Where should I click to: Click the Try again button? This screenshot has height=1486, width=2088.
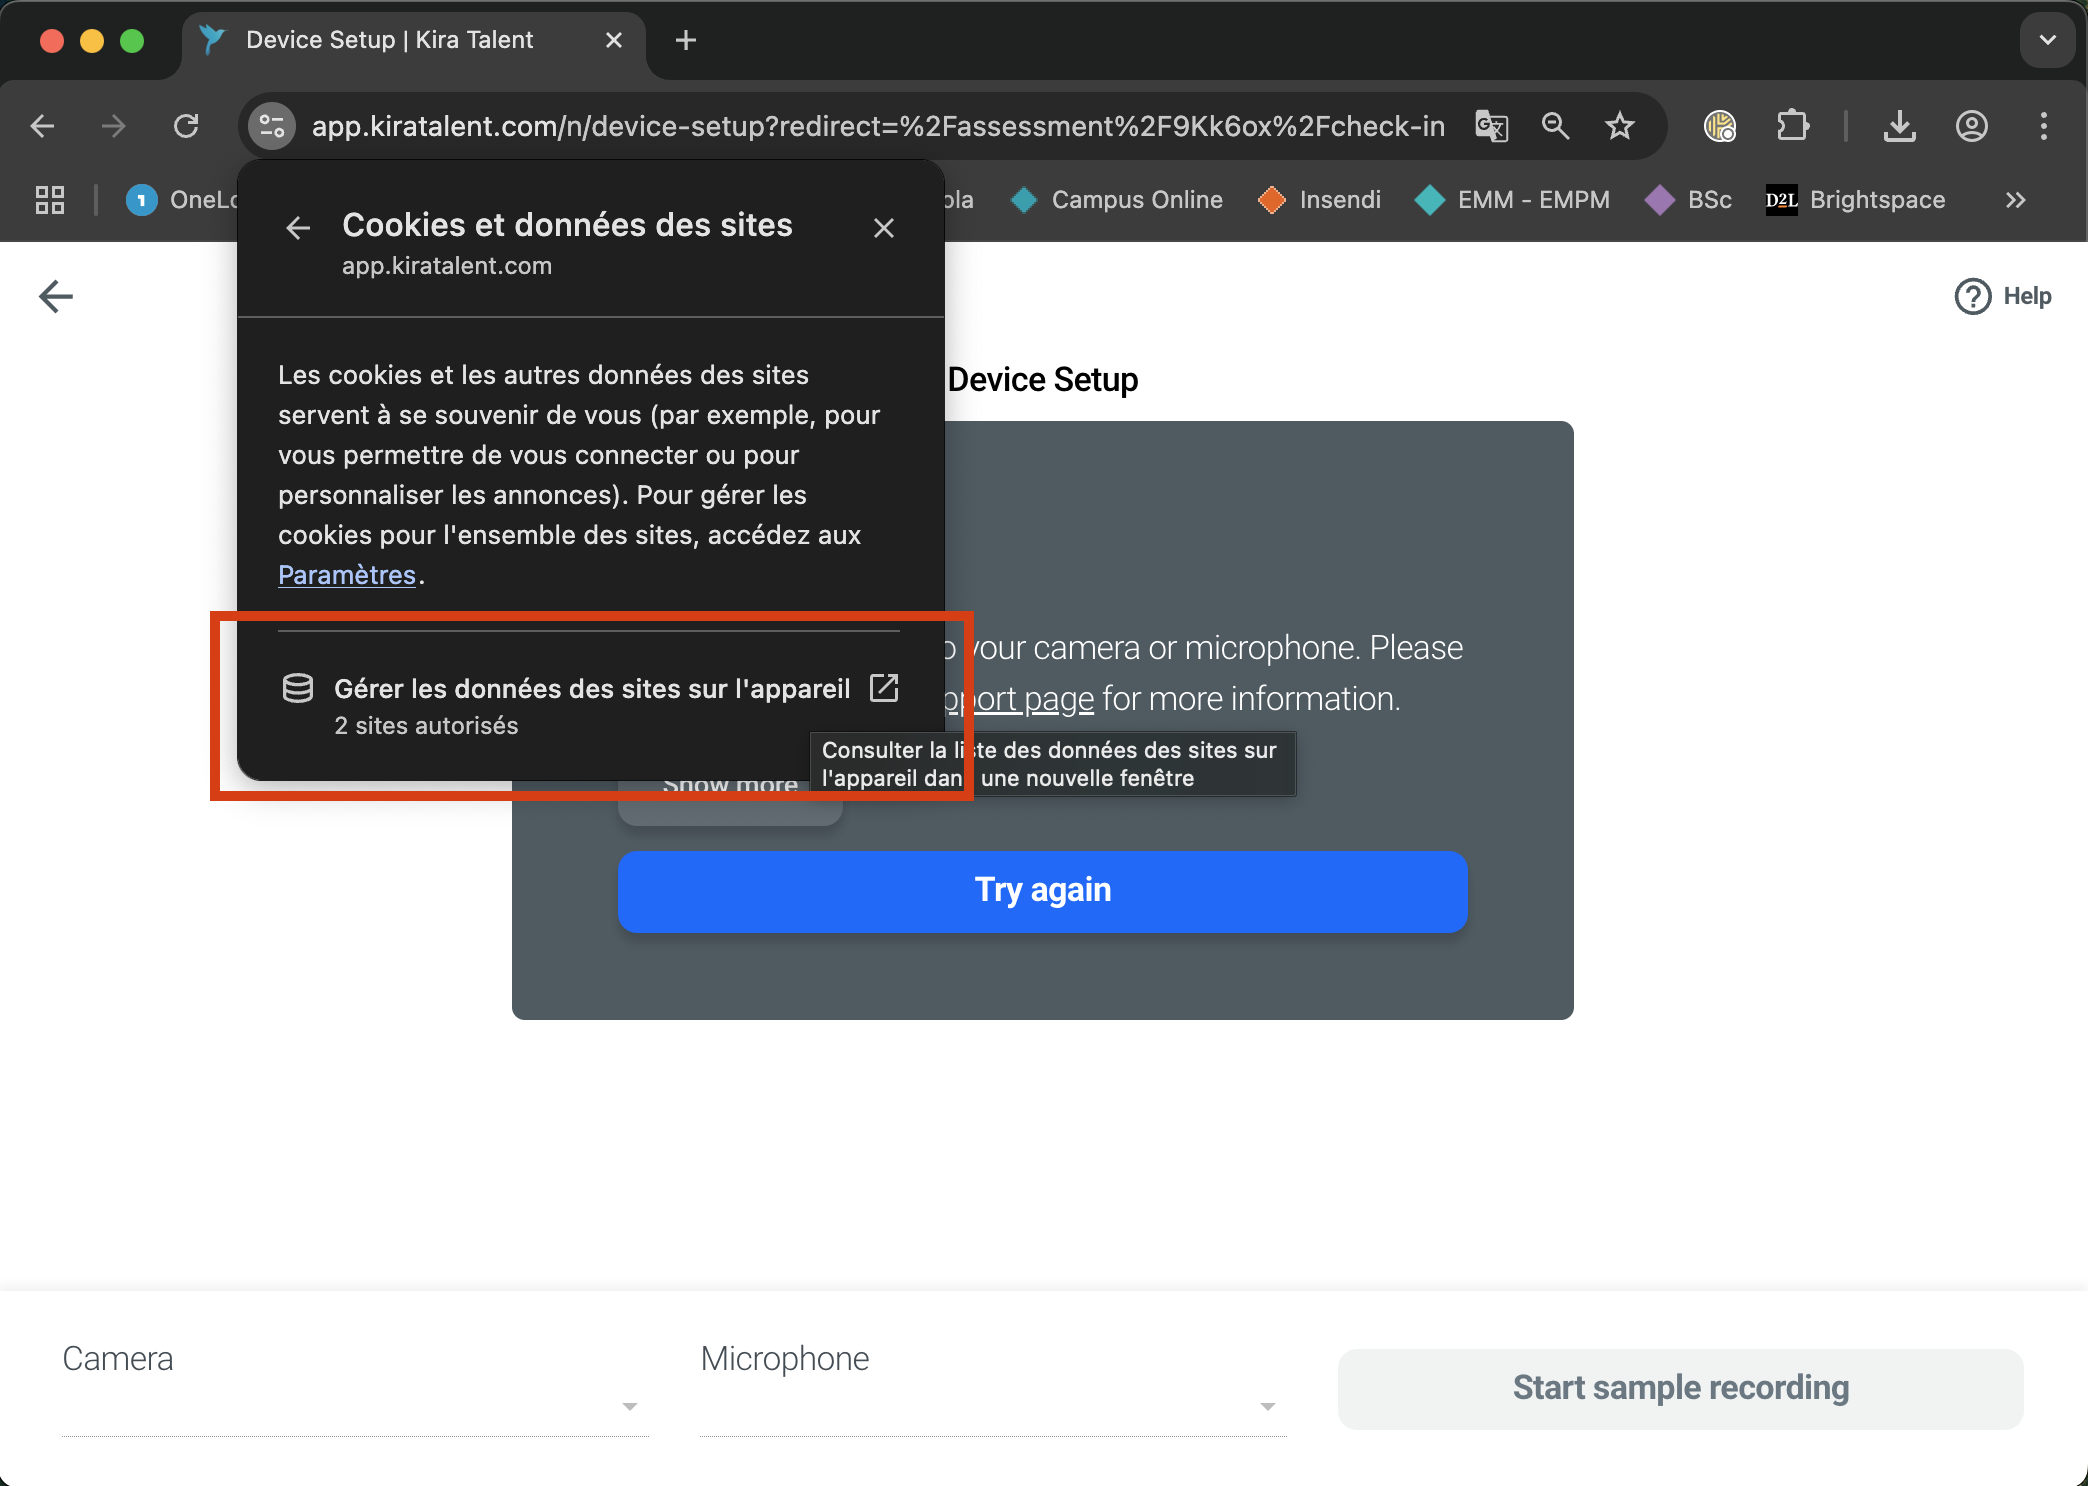(x=1042, y=891)
